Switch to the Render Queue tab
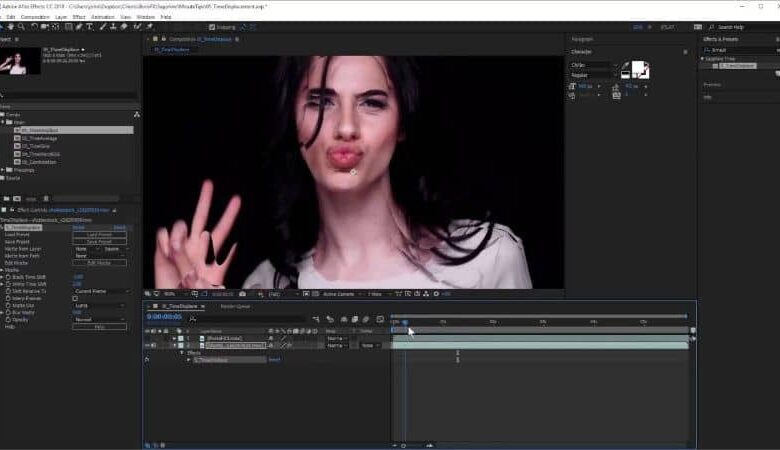 [x=235, y=307]
